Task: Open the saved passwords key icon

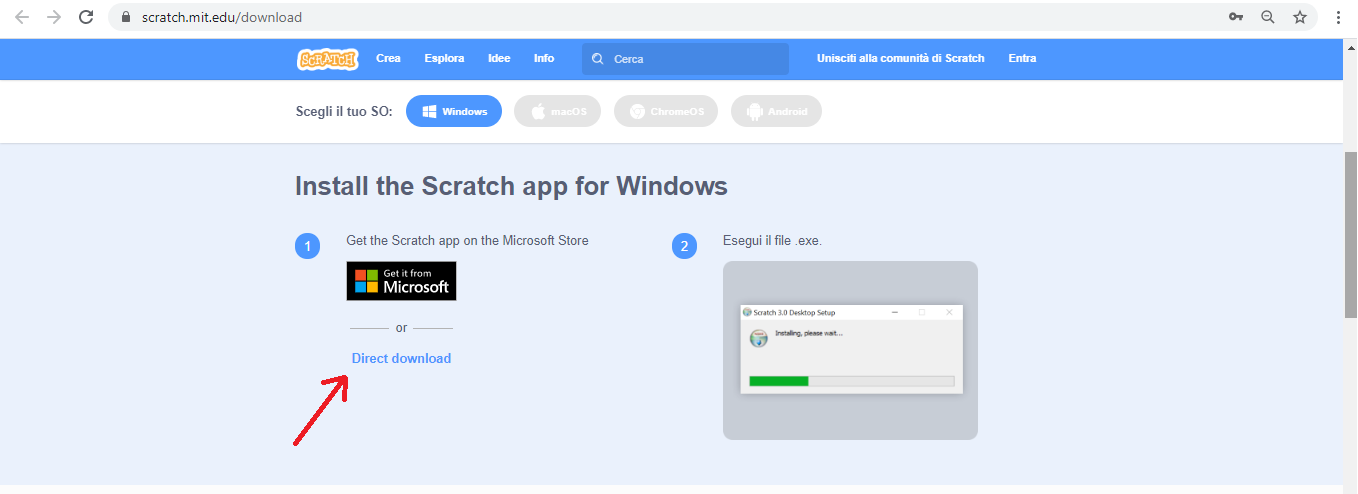Action: 1236,17
